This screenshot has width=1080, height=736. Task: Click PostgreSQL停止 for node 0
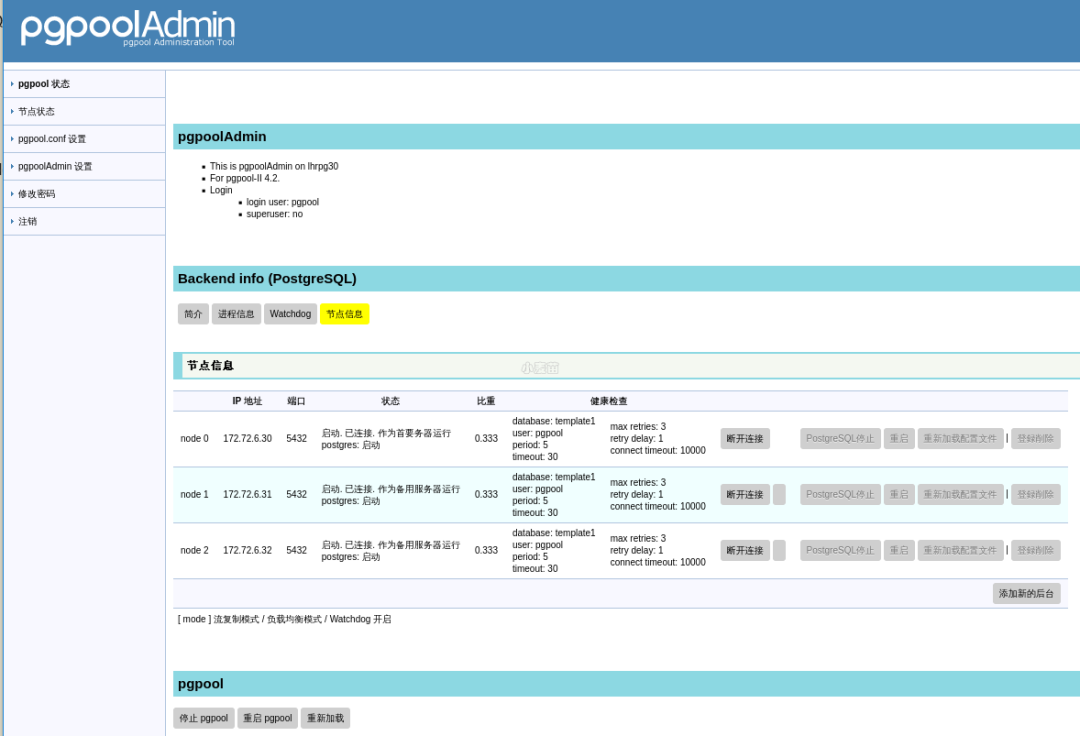point(840,439)
